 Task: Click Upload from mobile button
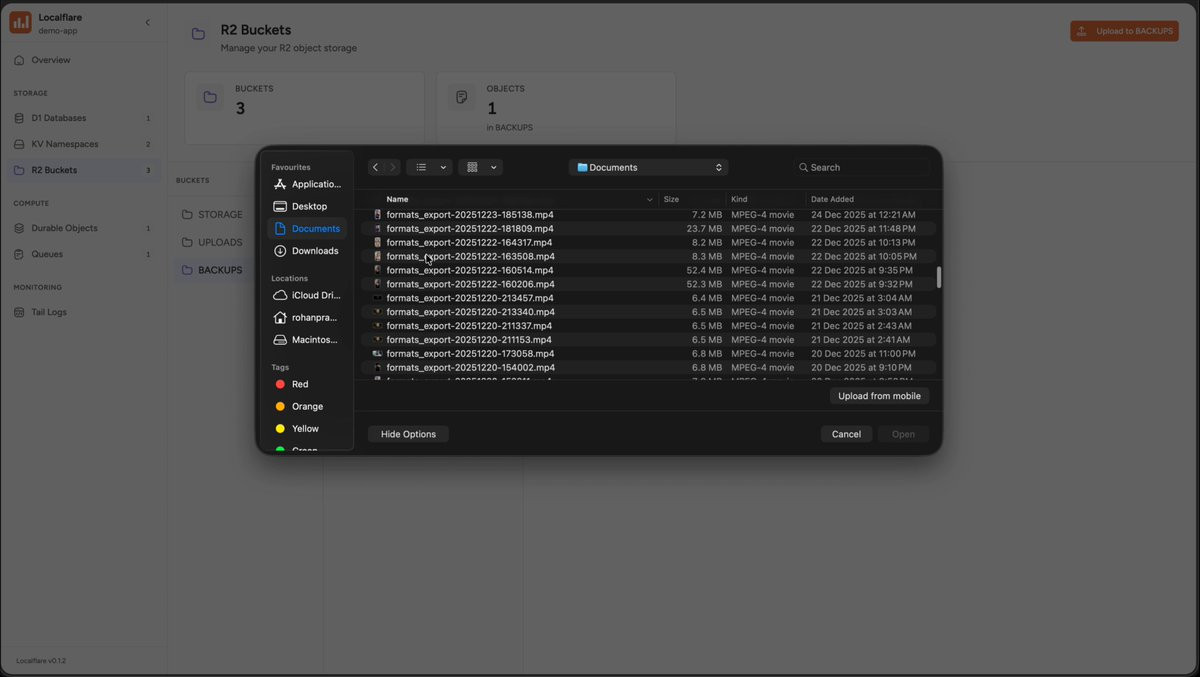pos(879,396)
